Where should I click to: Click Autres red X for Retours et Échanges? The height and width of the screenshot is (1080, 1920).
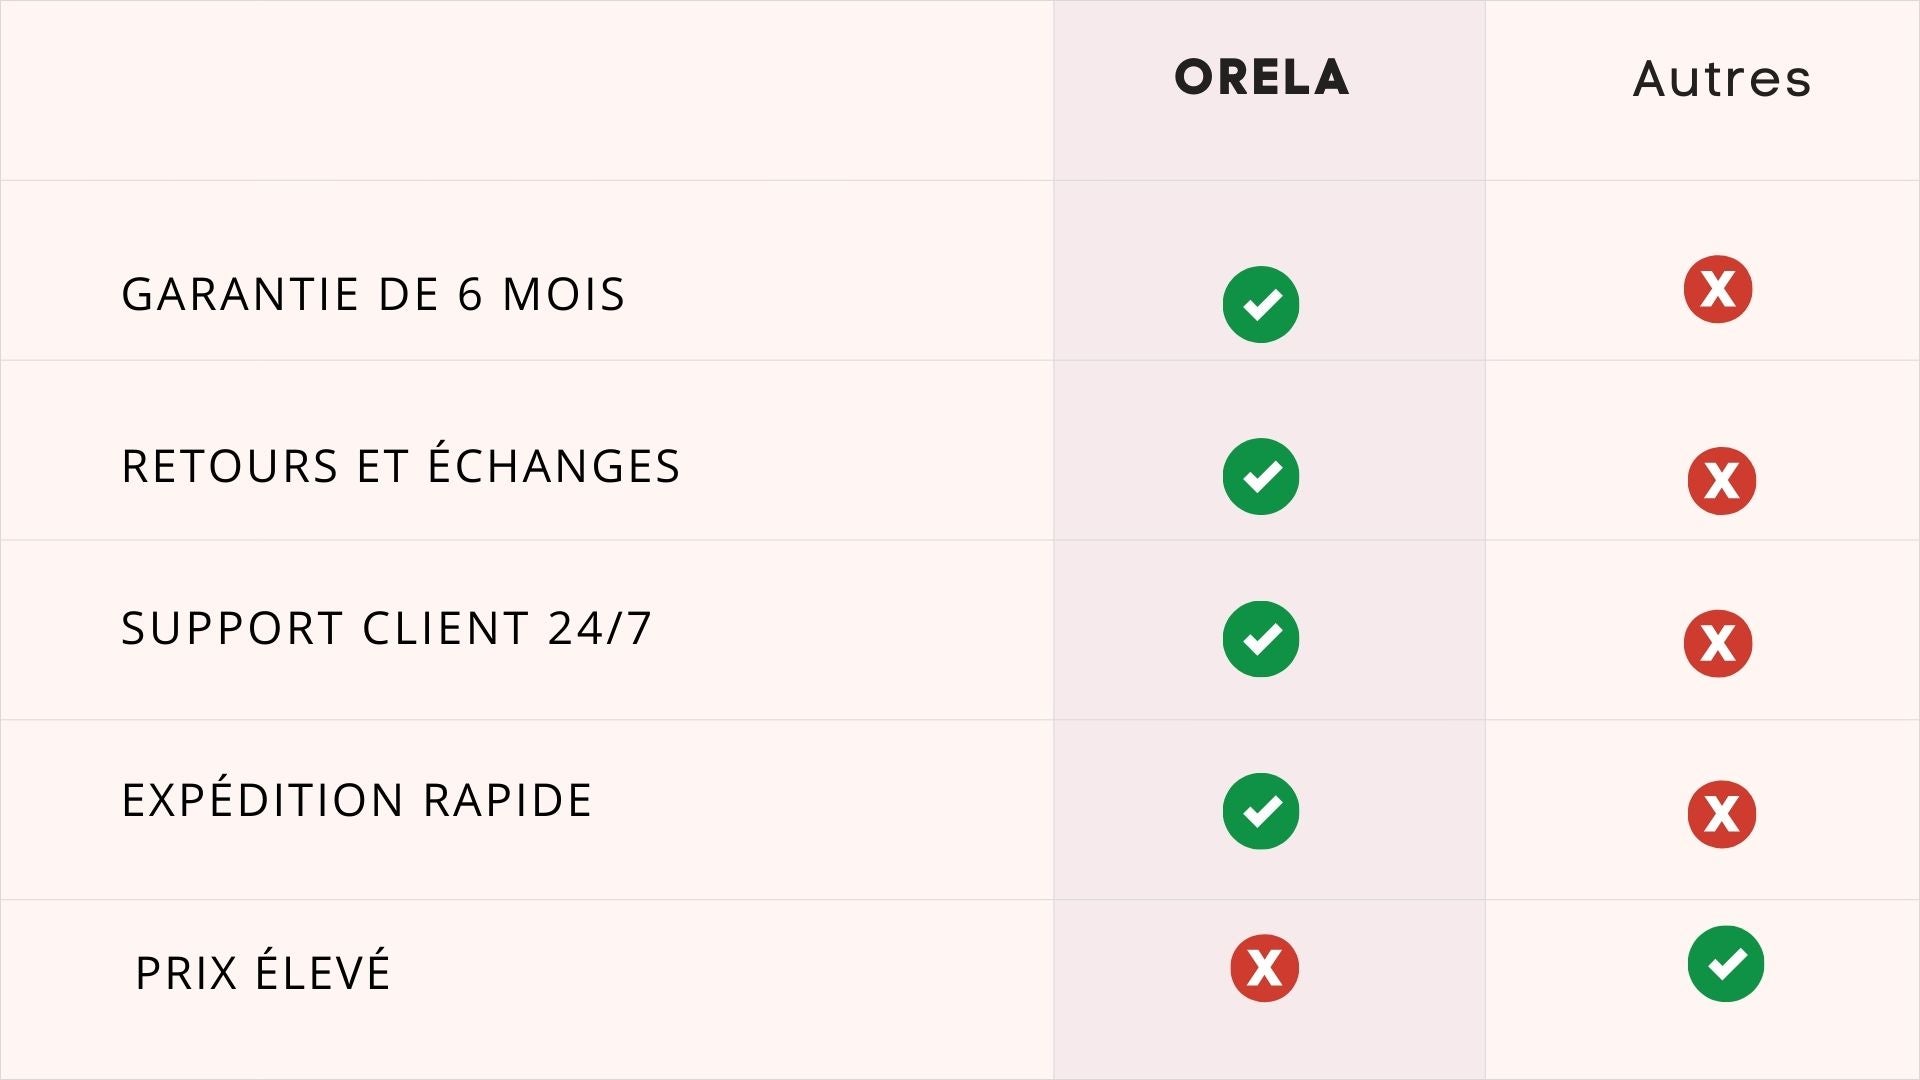coord(1721,481)
